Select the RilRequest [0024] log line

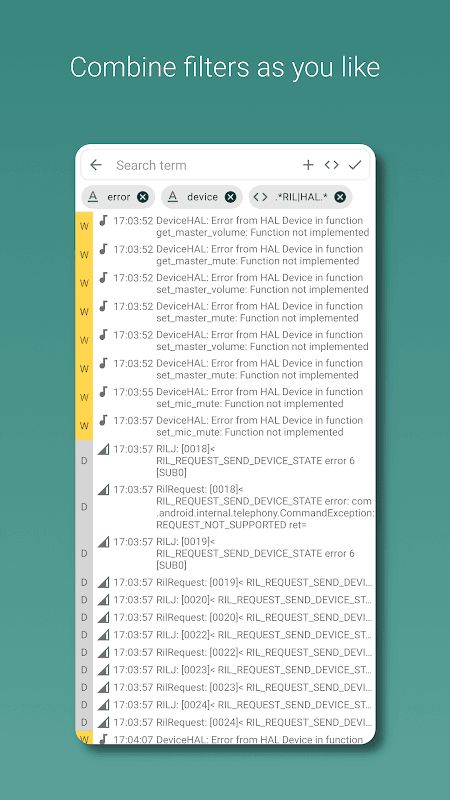click(x=226, y=722)
